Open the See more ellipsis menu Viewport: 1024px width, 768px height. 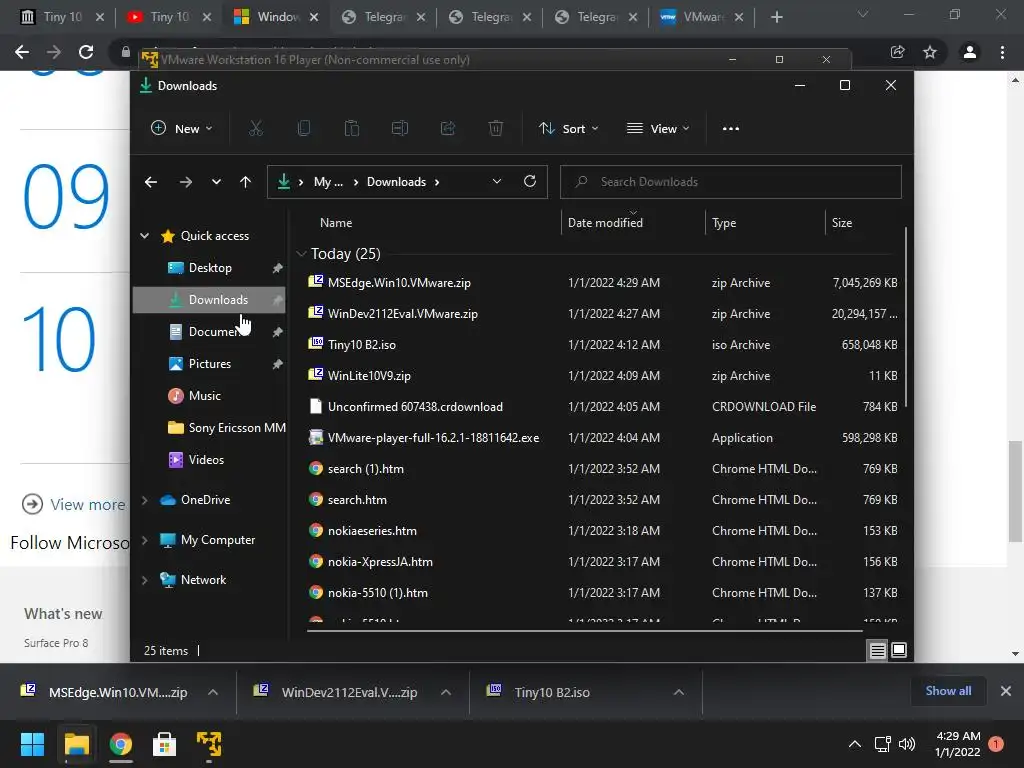point(731,129)
